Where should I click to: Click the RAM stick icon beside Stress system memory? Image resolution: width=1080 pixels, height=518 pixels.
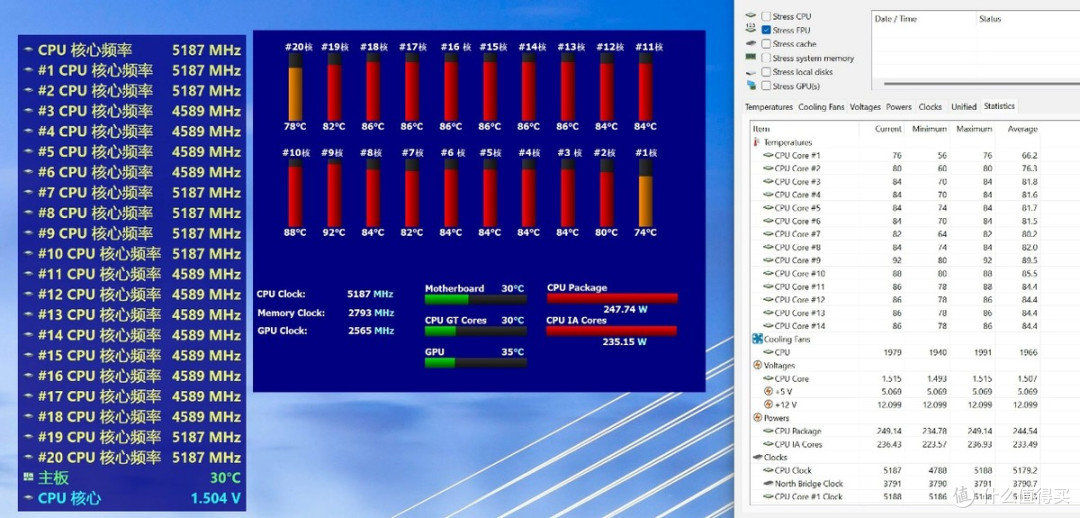tap(751, 58)
